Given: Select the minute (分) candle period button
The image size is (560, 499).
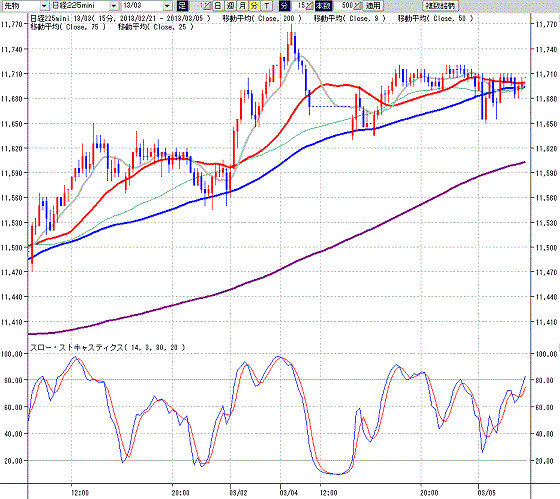Looking at the screenshot, I should click(254, 6).
